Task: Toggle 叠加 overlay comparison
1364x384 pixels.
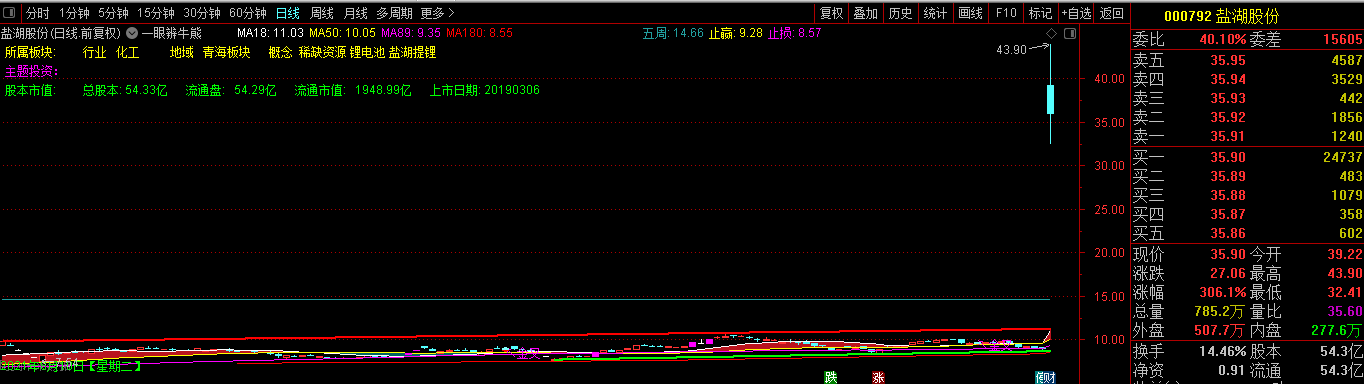Action: [866, 13]
